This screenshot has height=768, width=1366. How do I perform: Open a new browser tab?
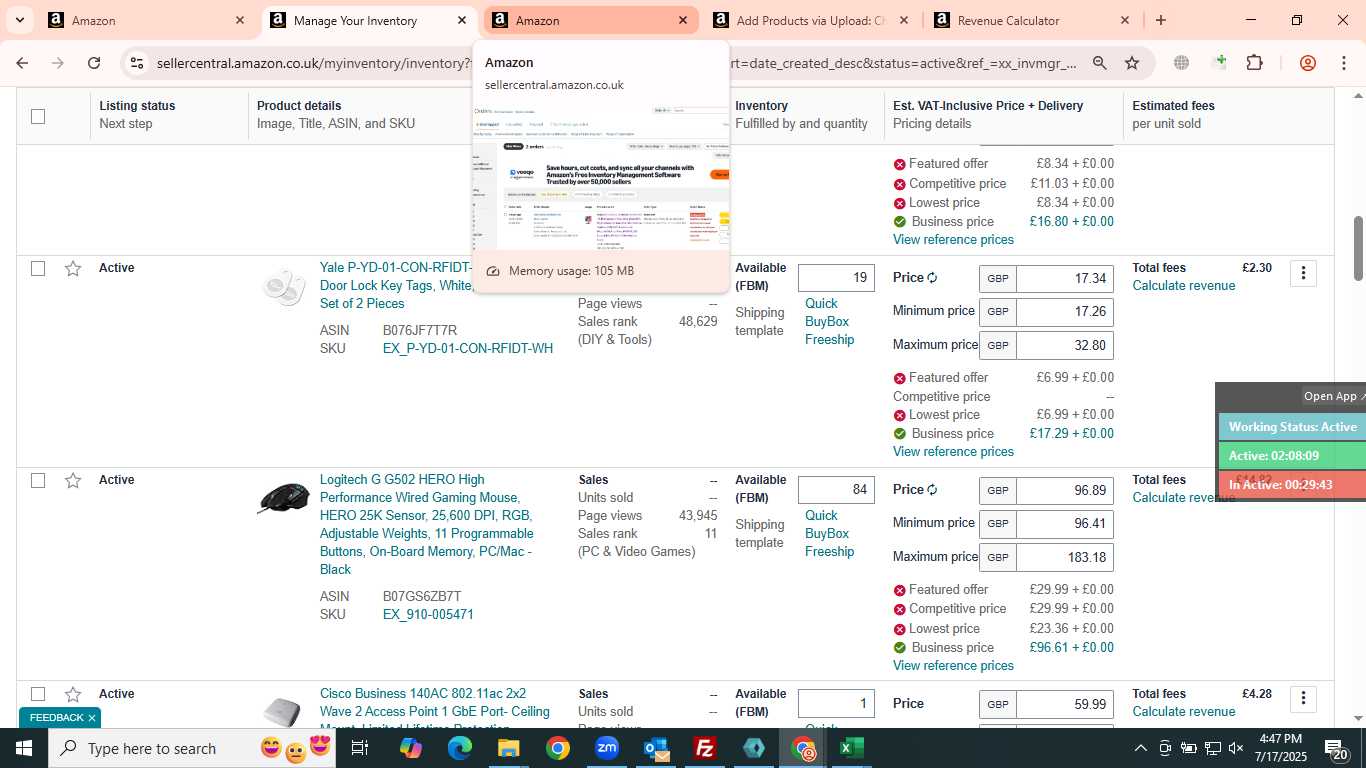pyautogui.click(x=1160, y=20)
